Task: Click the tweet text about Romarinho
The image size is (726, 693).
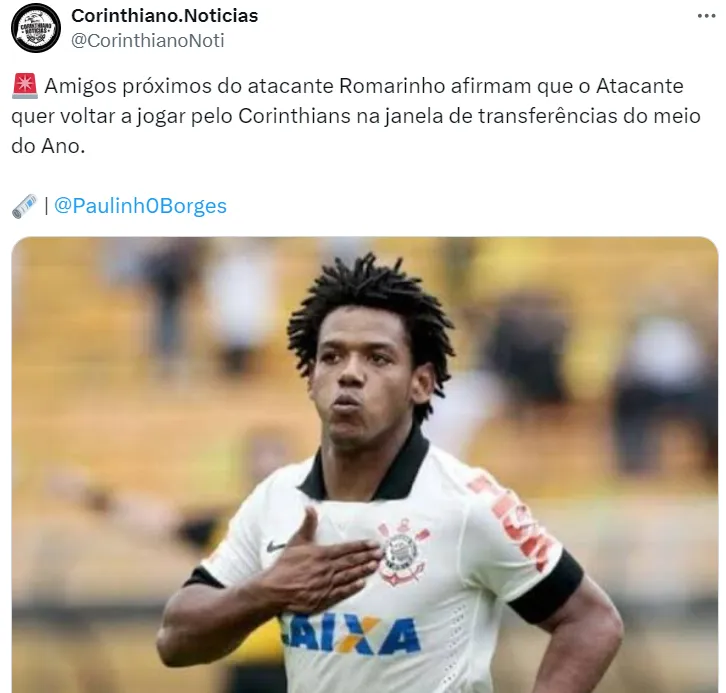Action: click(356, 116)
